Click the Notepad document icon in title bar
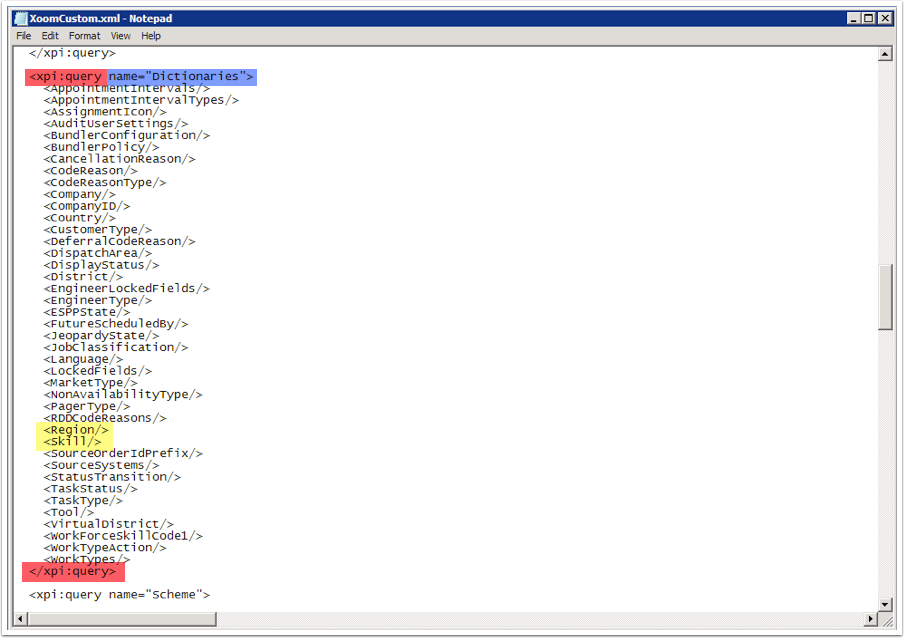Viewport: 904px width, 638px height. tap(21, 18)
